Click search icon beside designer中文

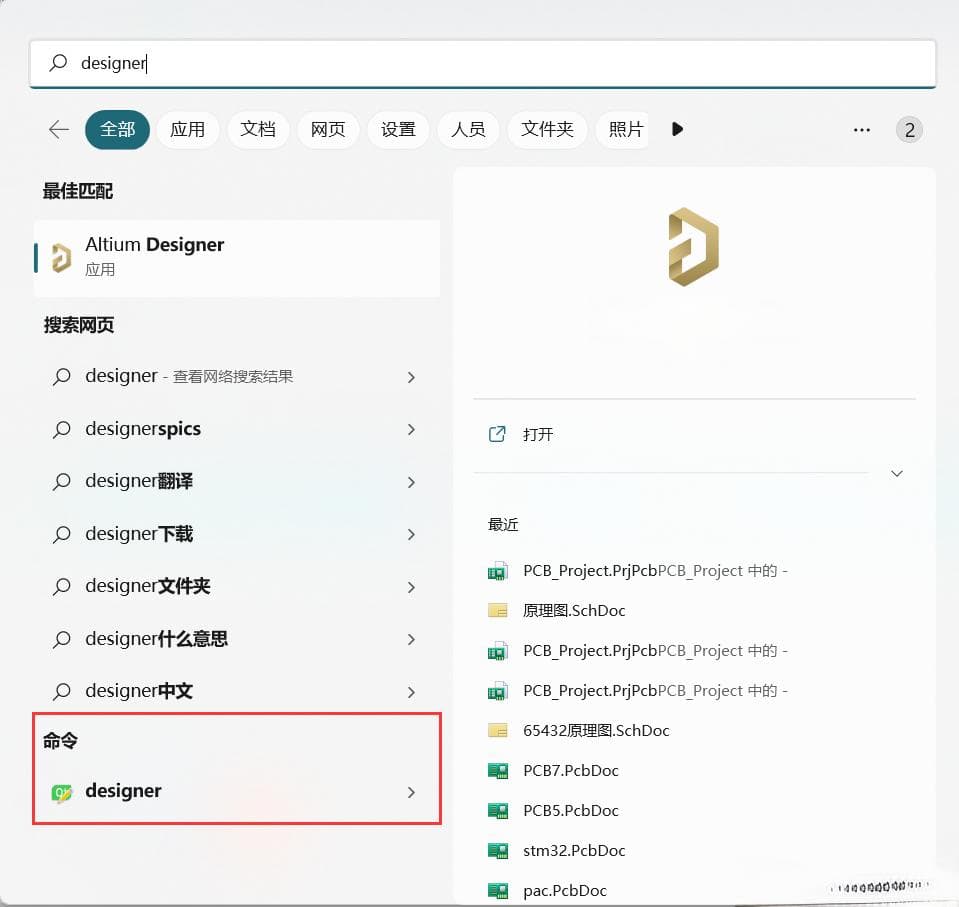pyautogui.click(x=62, y=692)
